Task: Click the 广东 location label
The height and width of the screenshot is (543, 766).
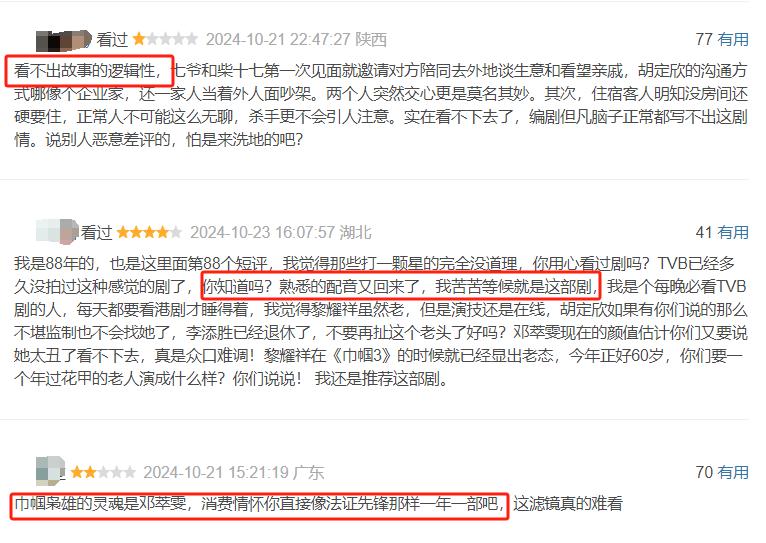Action: [x=309, y=472]
